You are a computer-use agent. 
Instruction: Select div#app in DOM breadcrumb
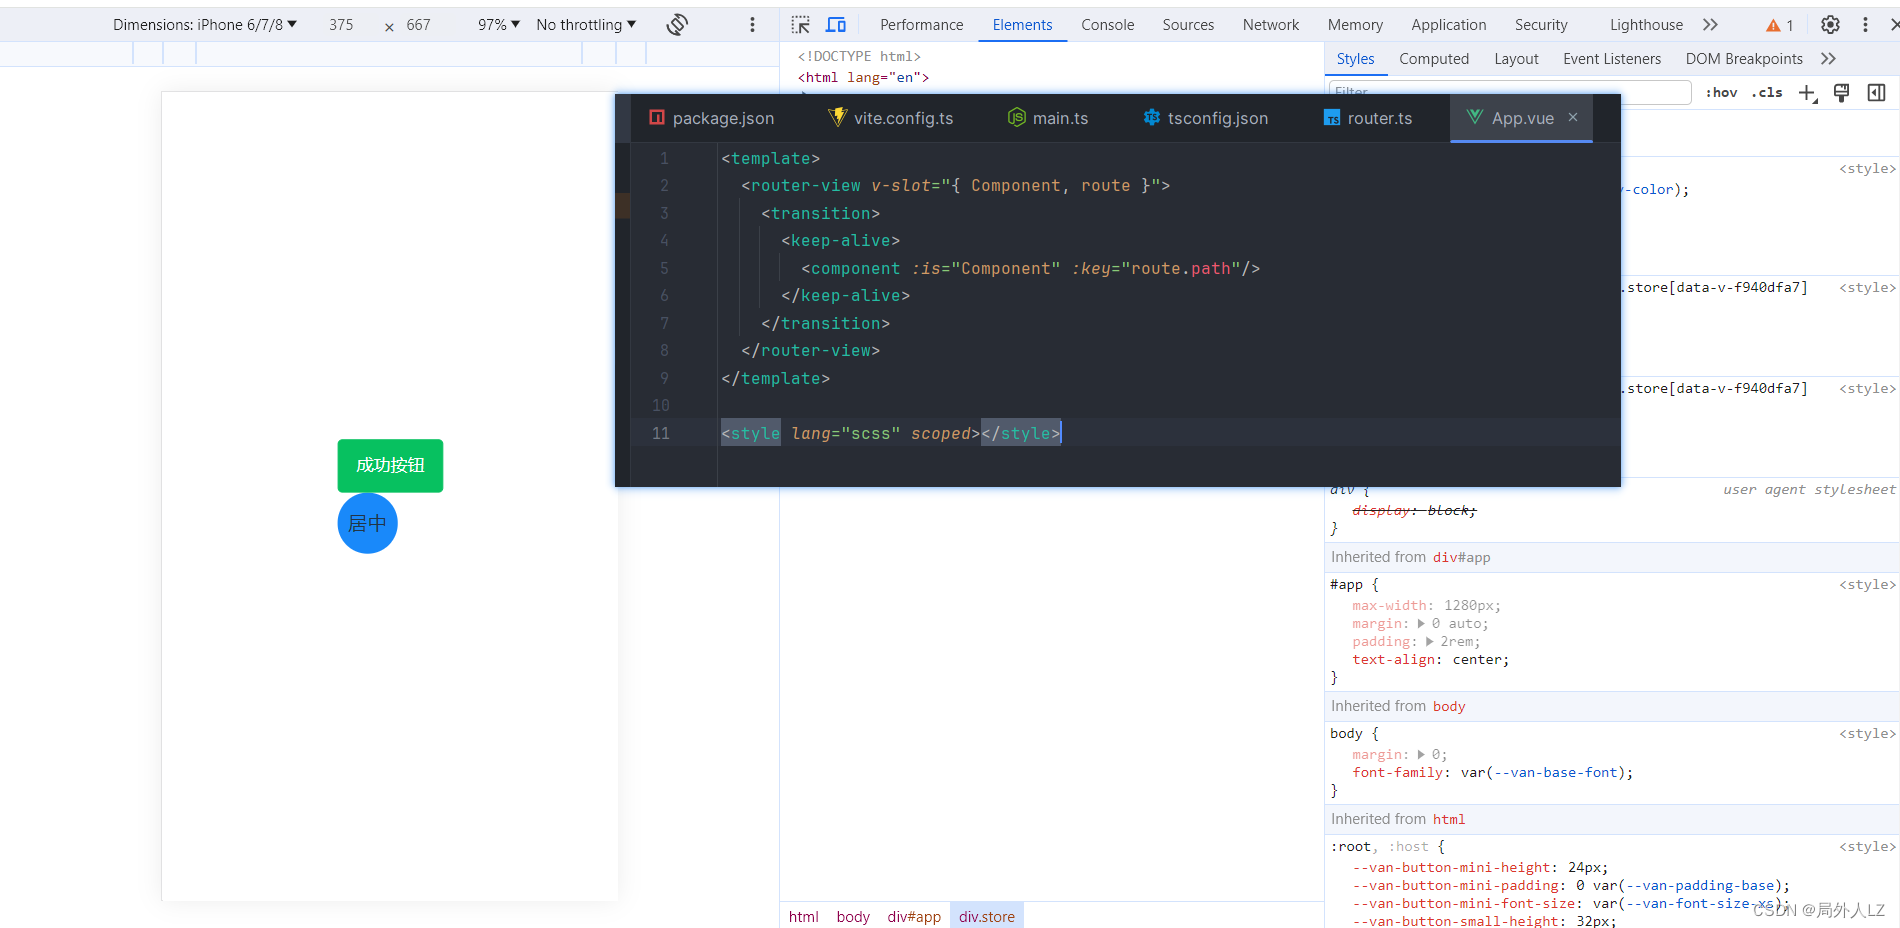point(914,916)
